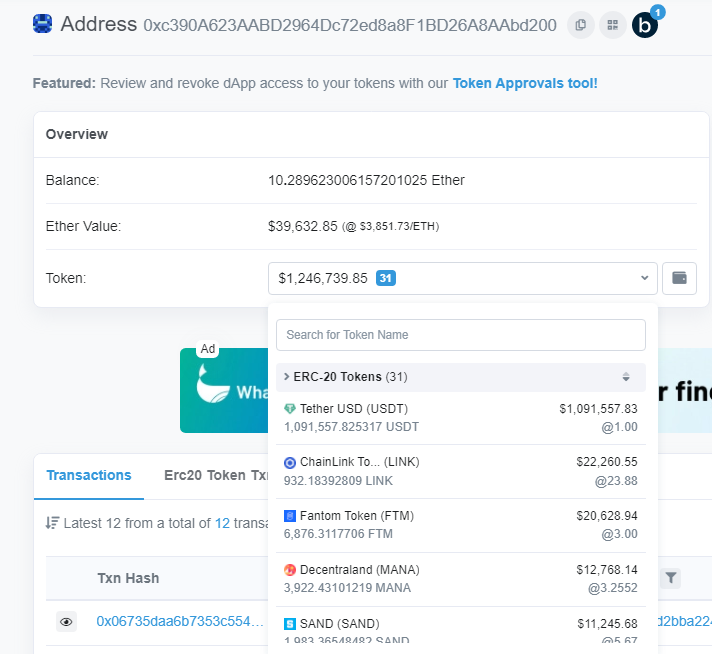The image size is (712, 654).
Task: Open ChainLink (LINK) token row
Action: (x=460, y=471)
